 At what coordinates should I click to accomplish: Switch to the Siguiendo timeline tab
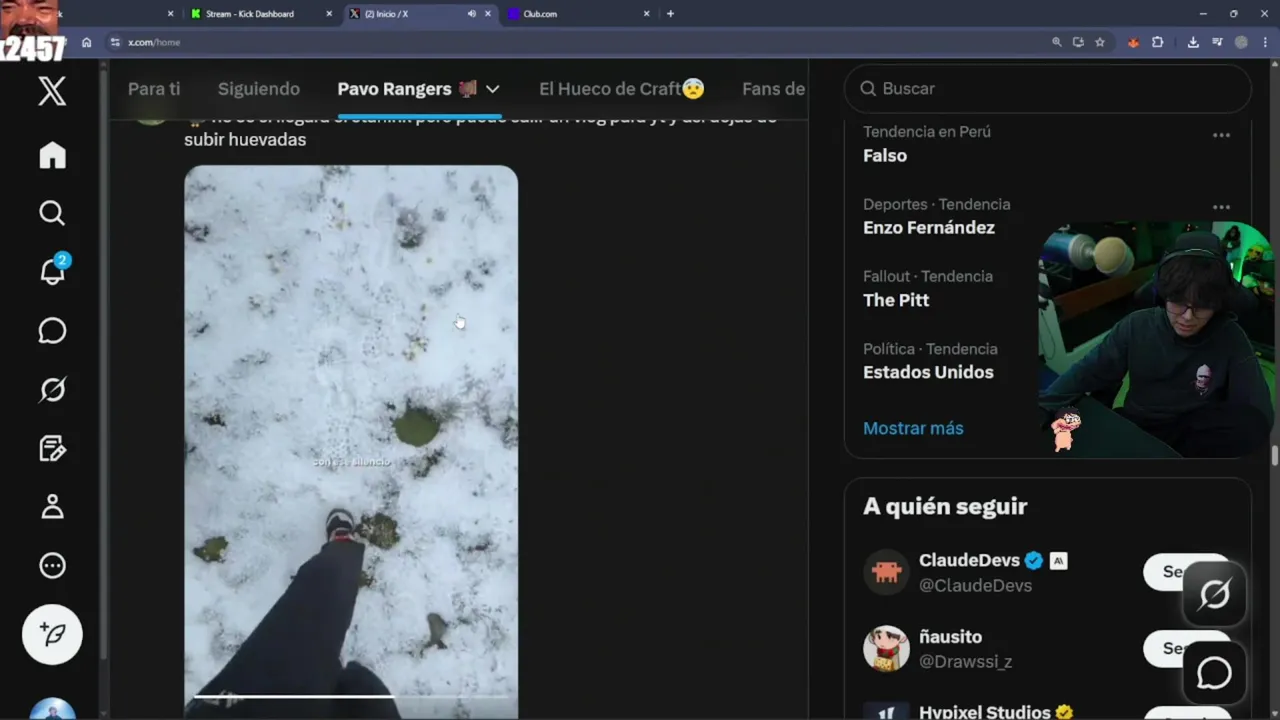(259, 89)
